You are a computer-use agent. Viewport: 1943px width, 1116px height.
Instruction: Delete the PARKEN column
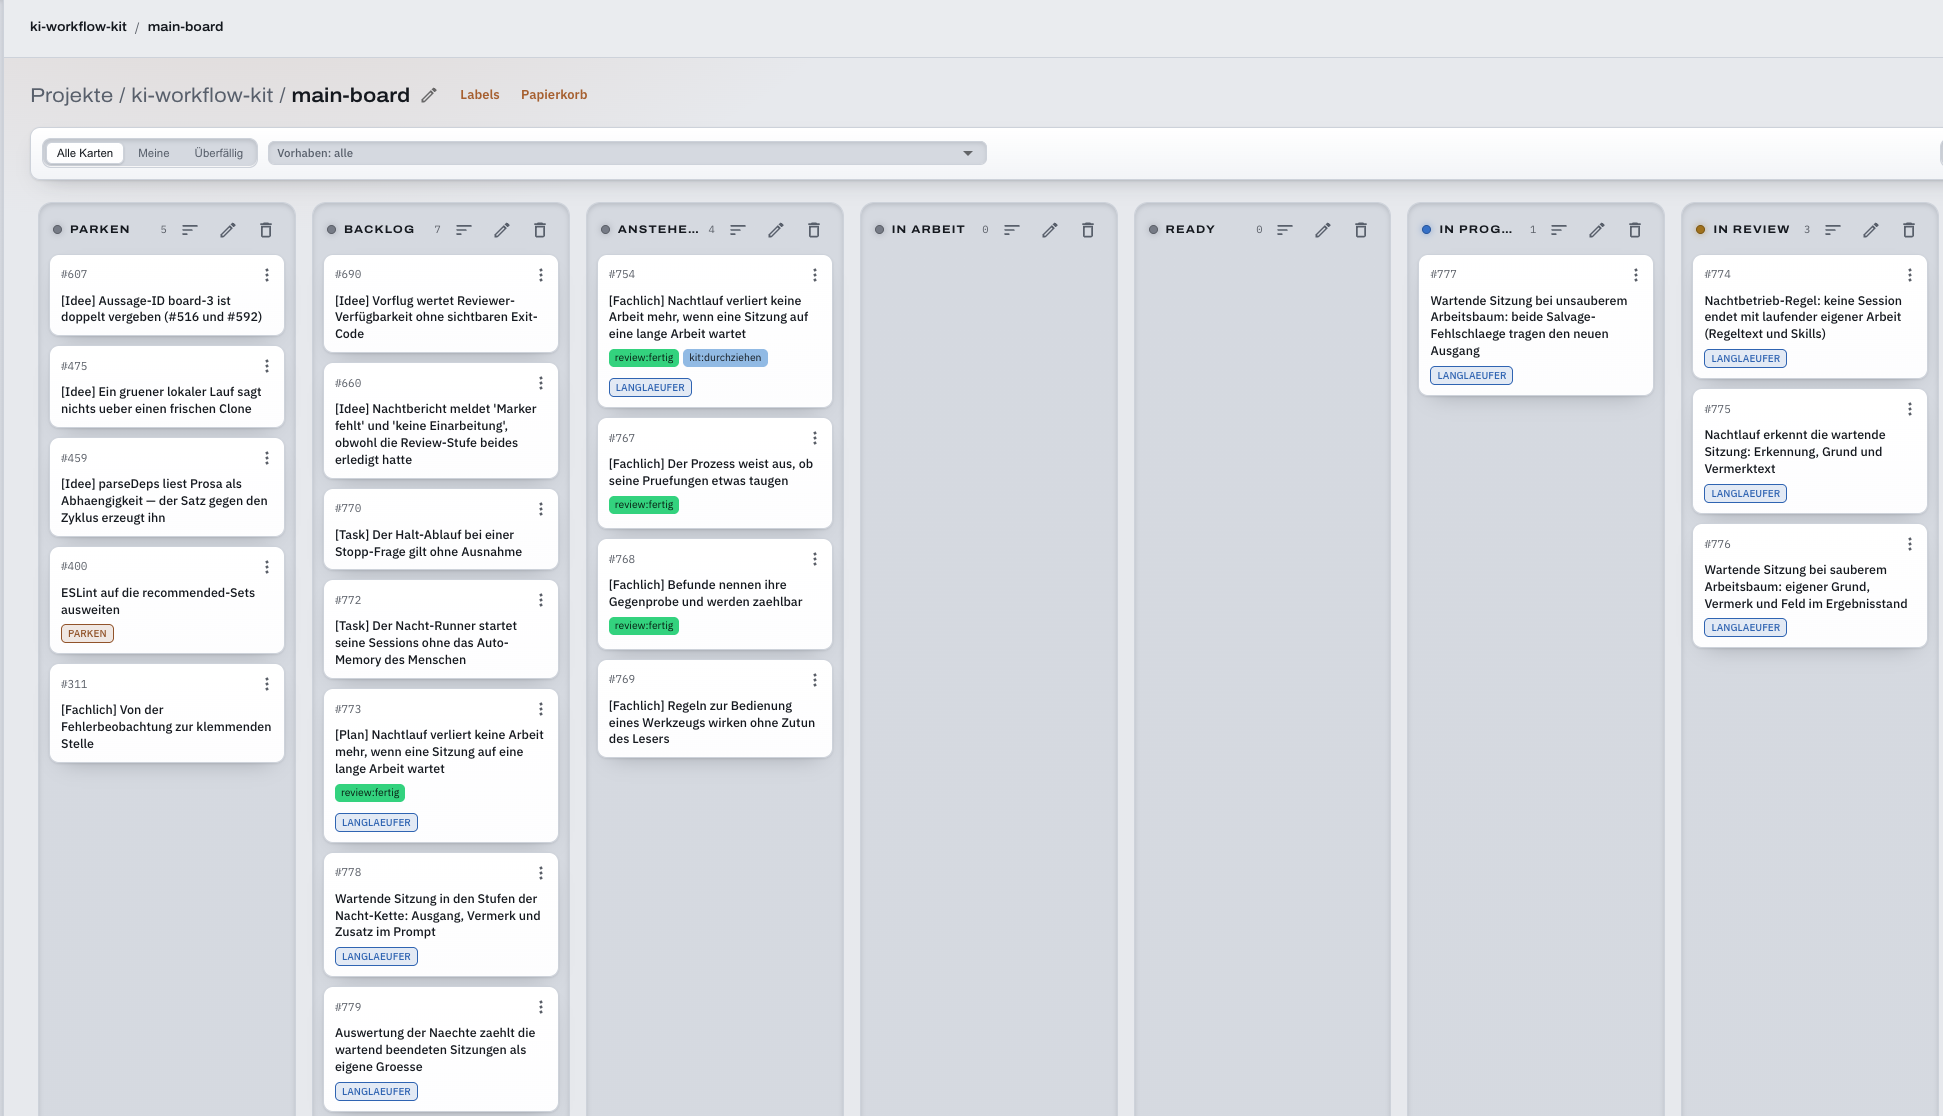pyautogui.click(x=266, y=230)
